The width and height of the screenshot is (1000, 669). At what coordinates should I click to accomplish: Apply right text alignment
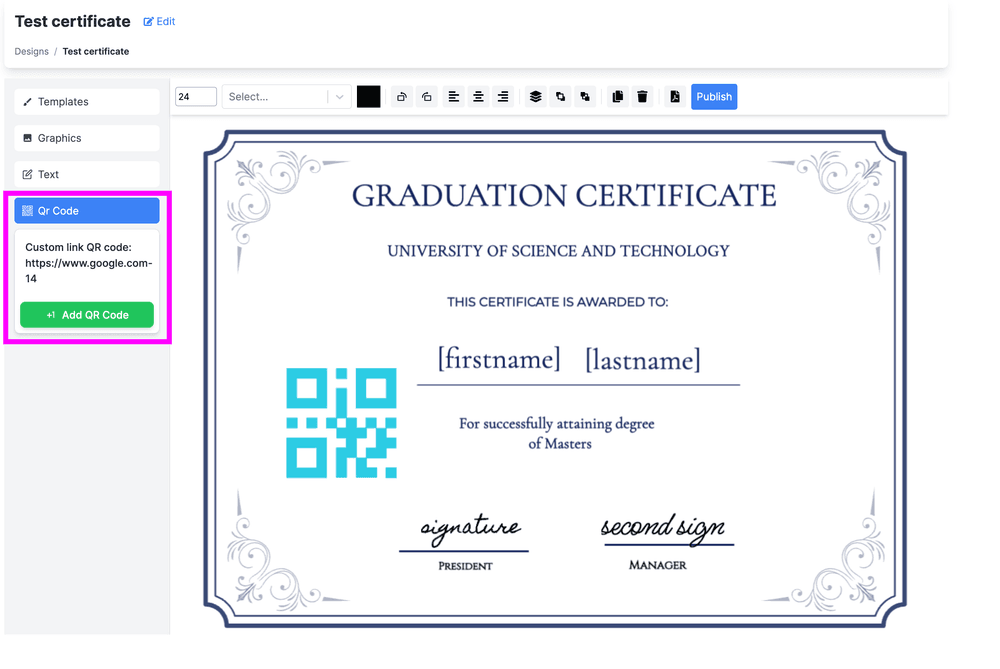click(x=503, y=96)
